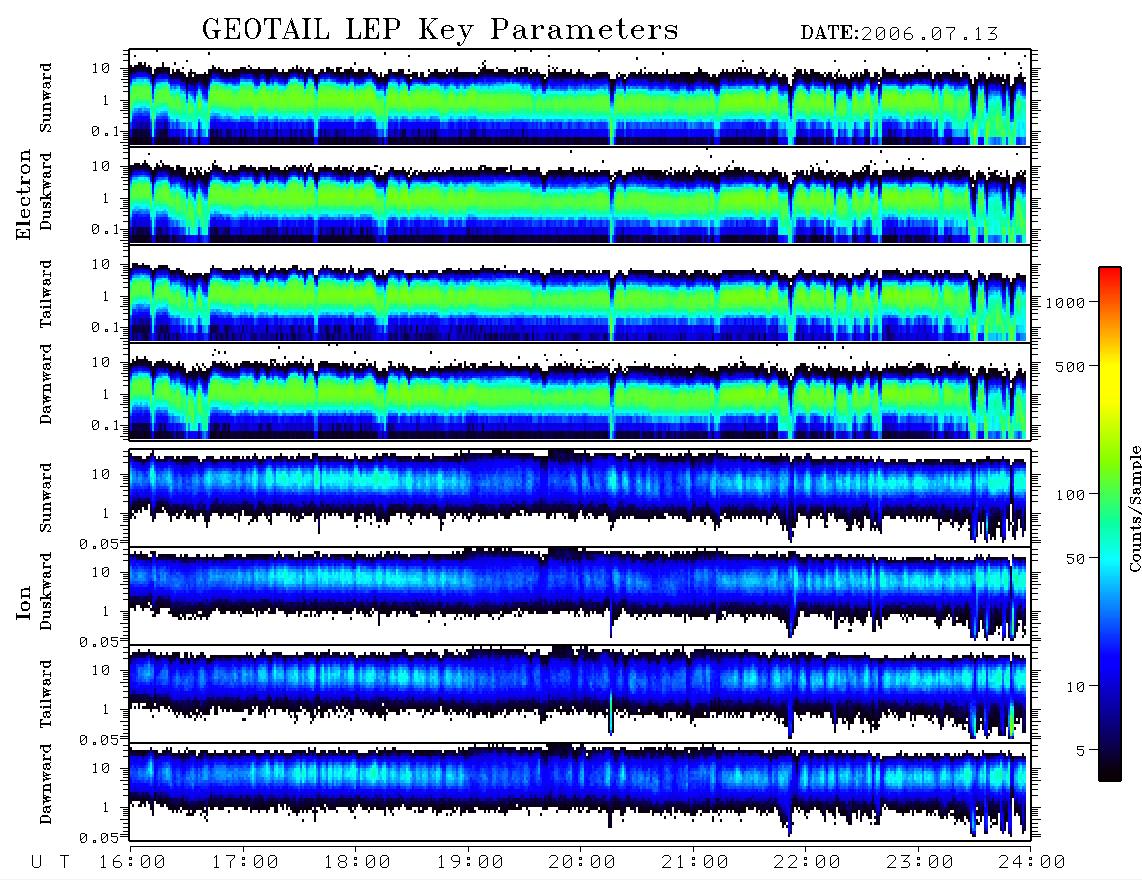Image resolution: width=1142 pixels, height=880 pixels.
Task: Click the 500 colorbar tick value
Action: click(1070, 366)
